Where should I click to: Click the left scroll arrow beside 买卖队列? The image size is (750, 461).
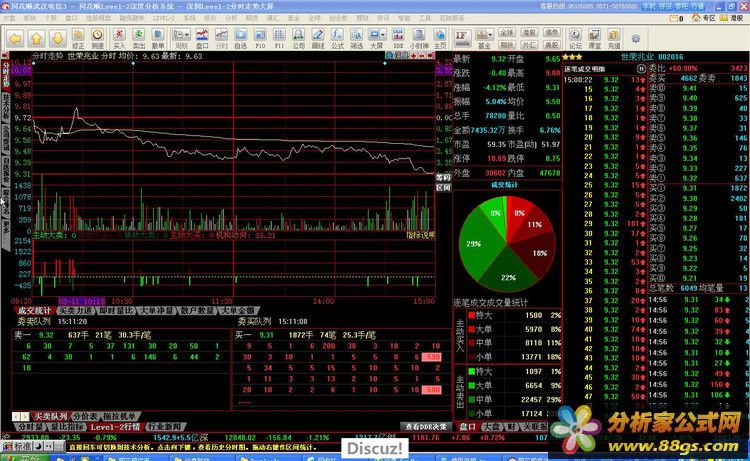(x=17, y=417)
